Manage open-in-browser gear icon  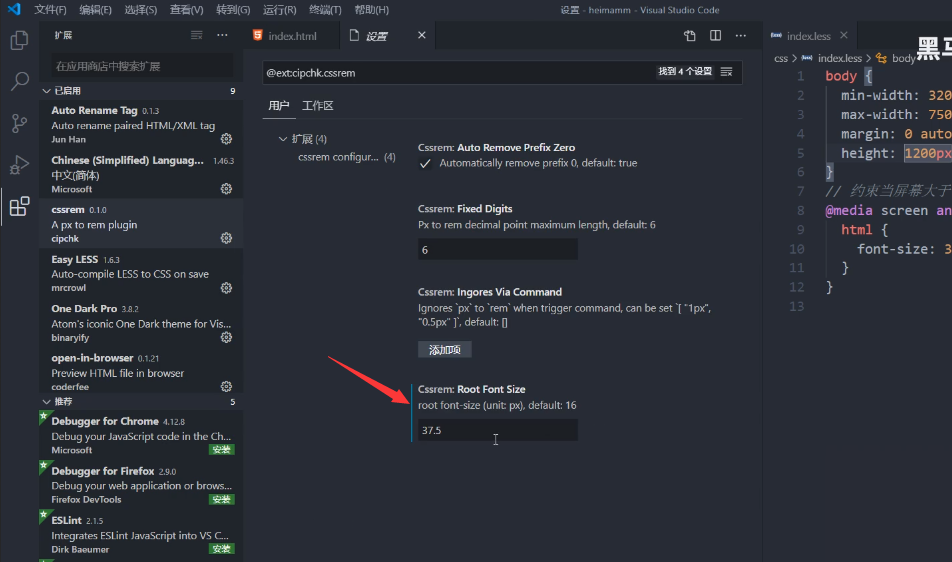click(x=226, y=387)
